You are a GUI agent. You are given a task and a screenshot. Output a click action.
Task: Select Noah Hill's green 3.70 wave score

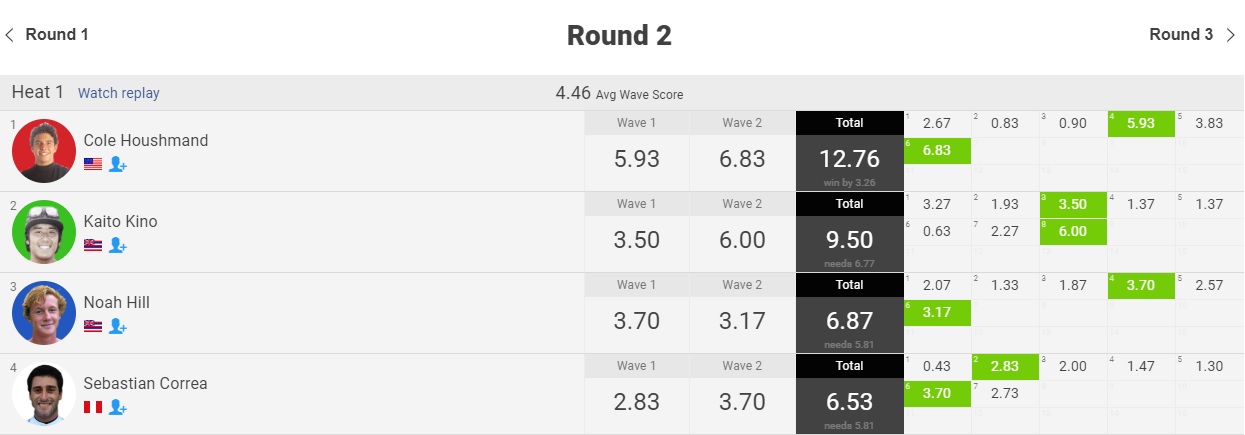[x=1141, y=285]
